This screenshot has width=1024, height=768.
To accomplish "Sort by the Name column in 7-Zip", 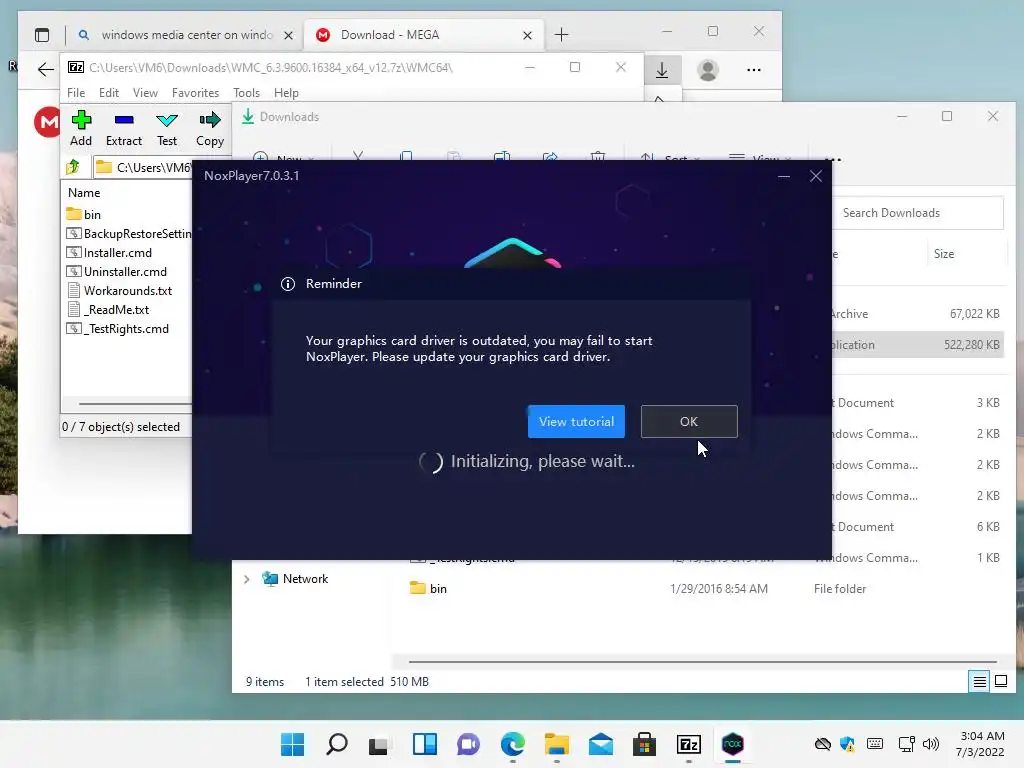I will pyautogui.click(x=84, y=193).
